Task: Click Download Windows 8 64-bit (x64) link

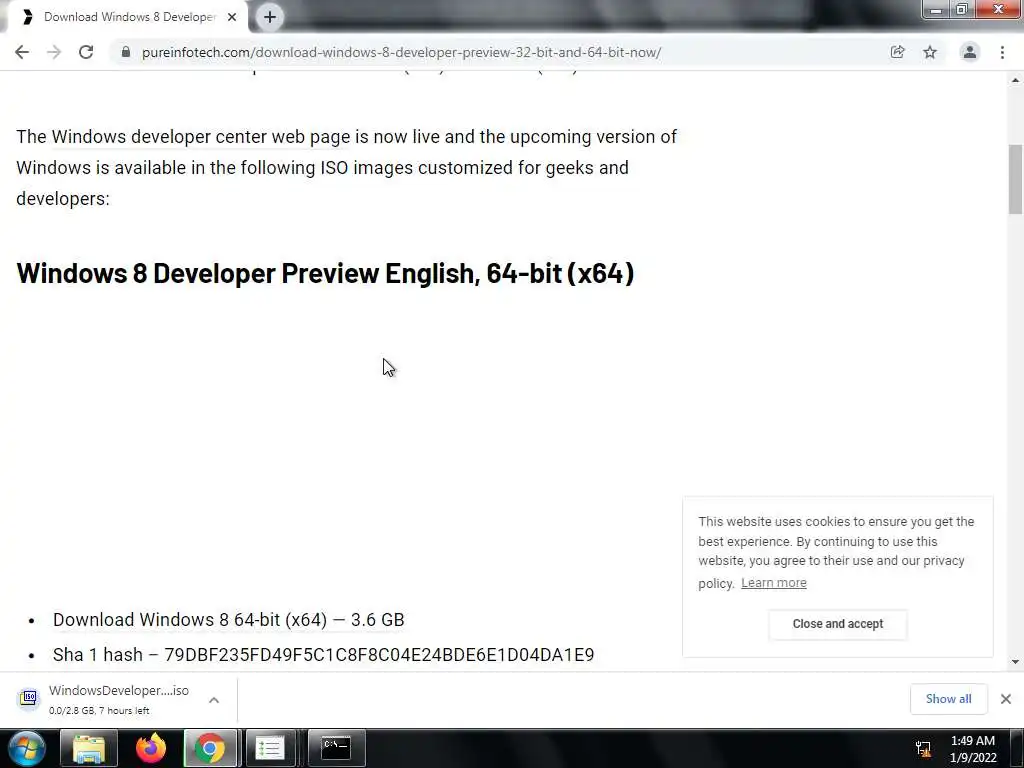Action: 229,620
